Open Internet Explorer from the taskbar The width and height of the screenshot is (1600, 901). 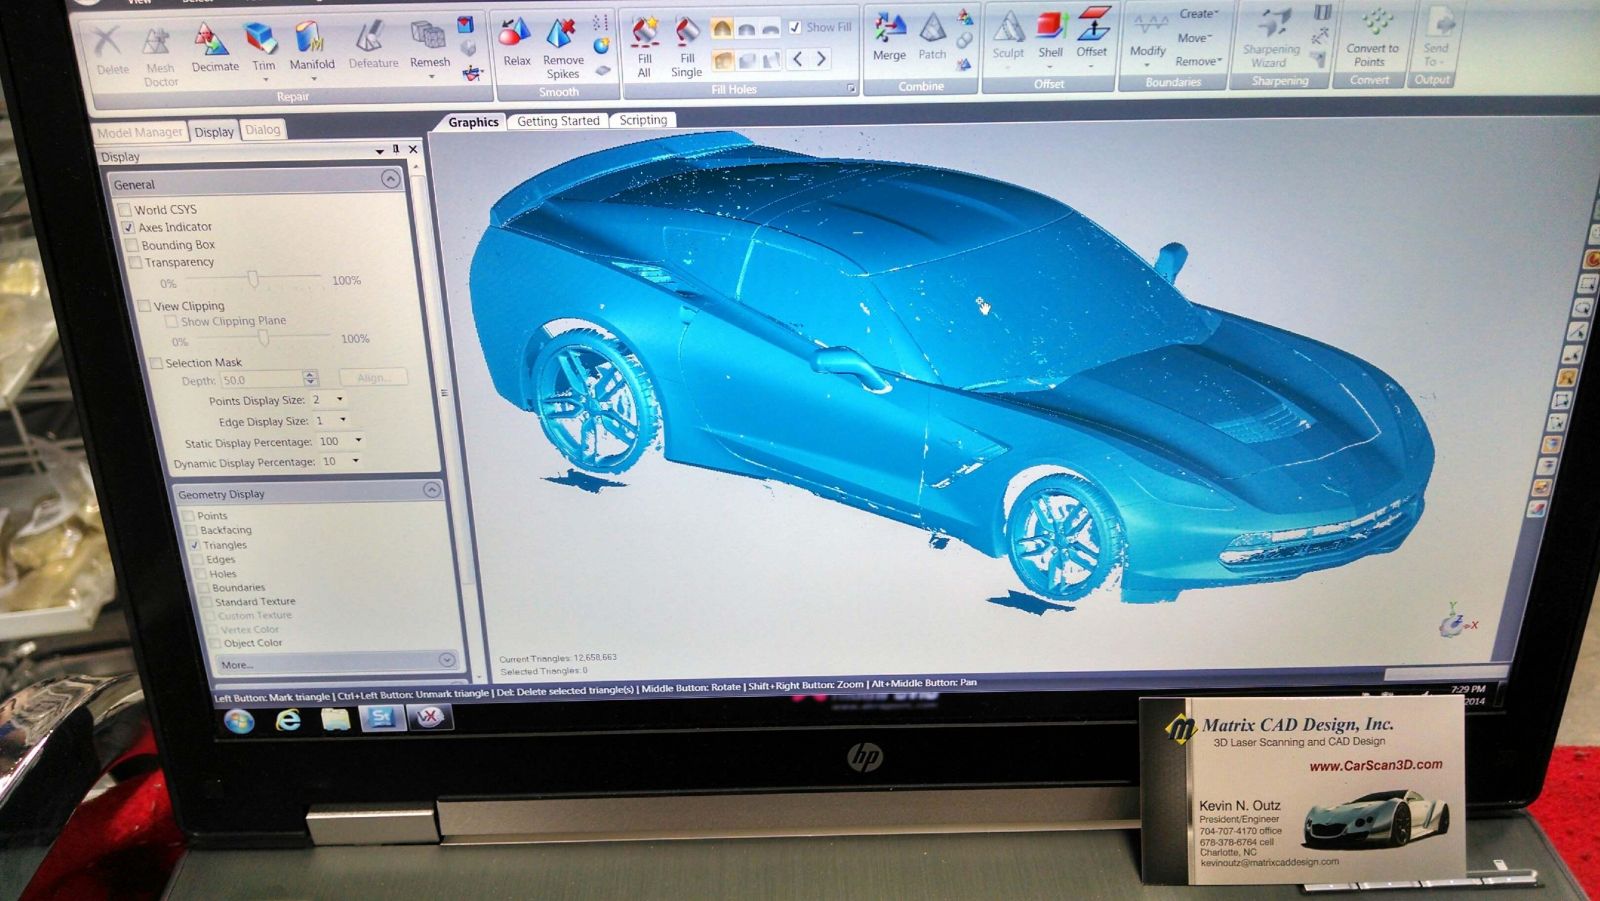click(288, 720)
